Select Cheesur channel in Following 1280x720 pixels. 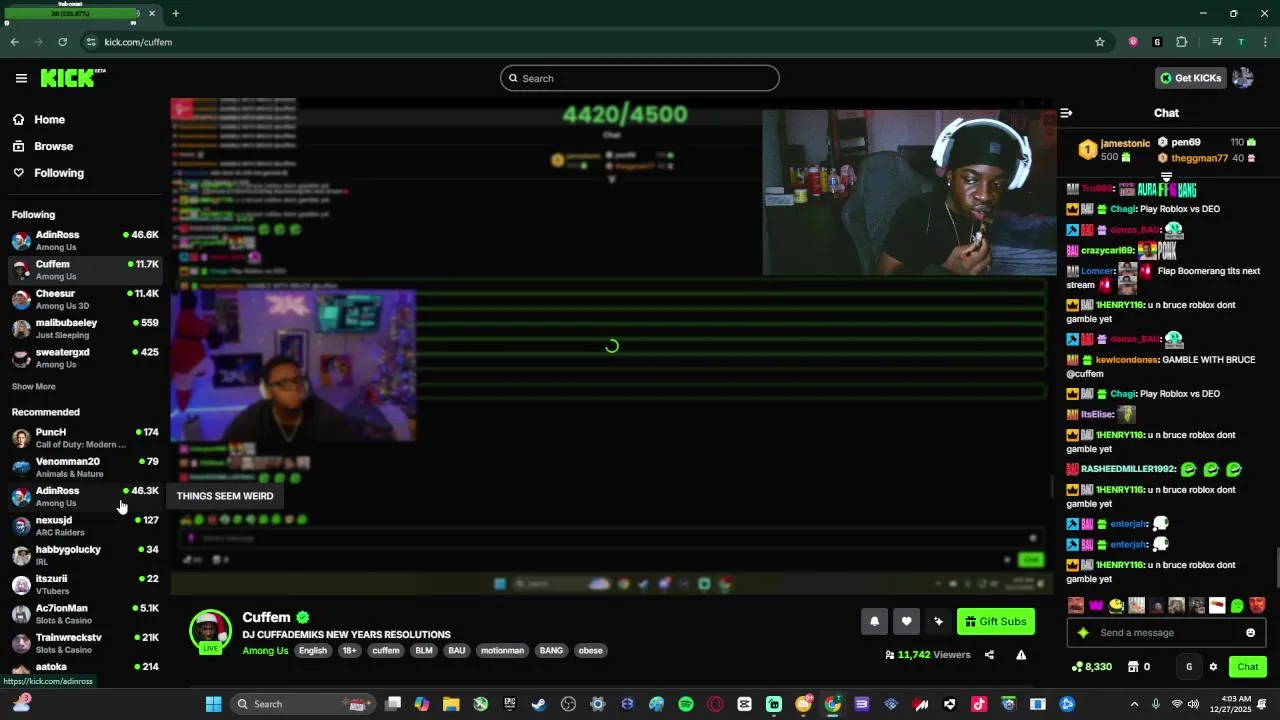[85, 299]
